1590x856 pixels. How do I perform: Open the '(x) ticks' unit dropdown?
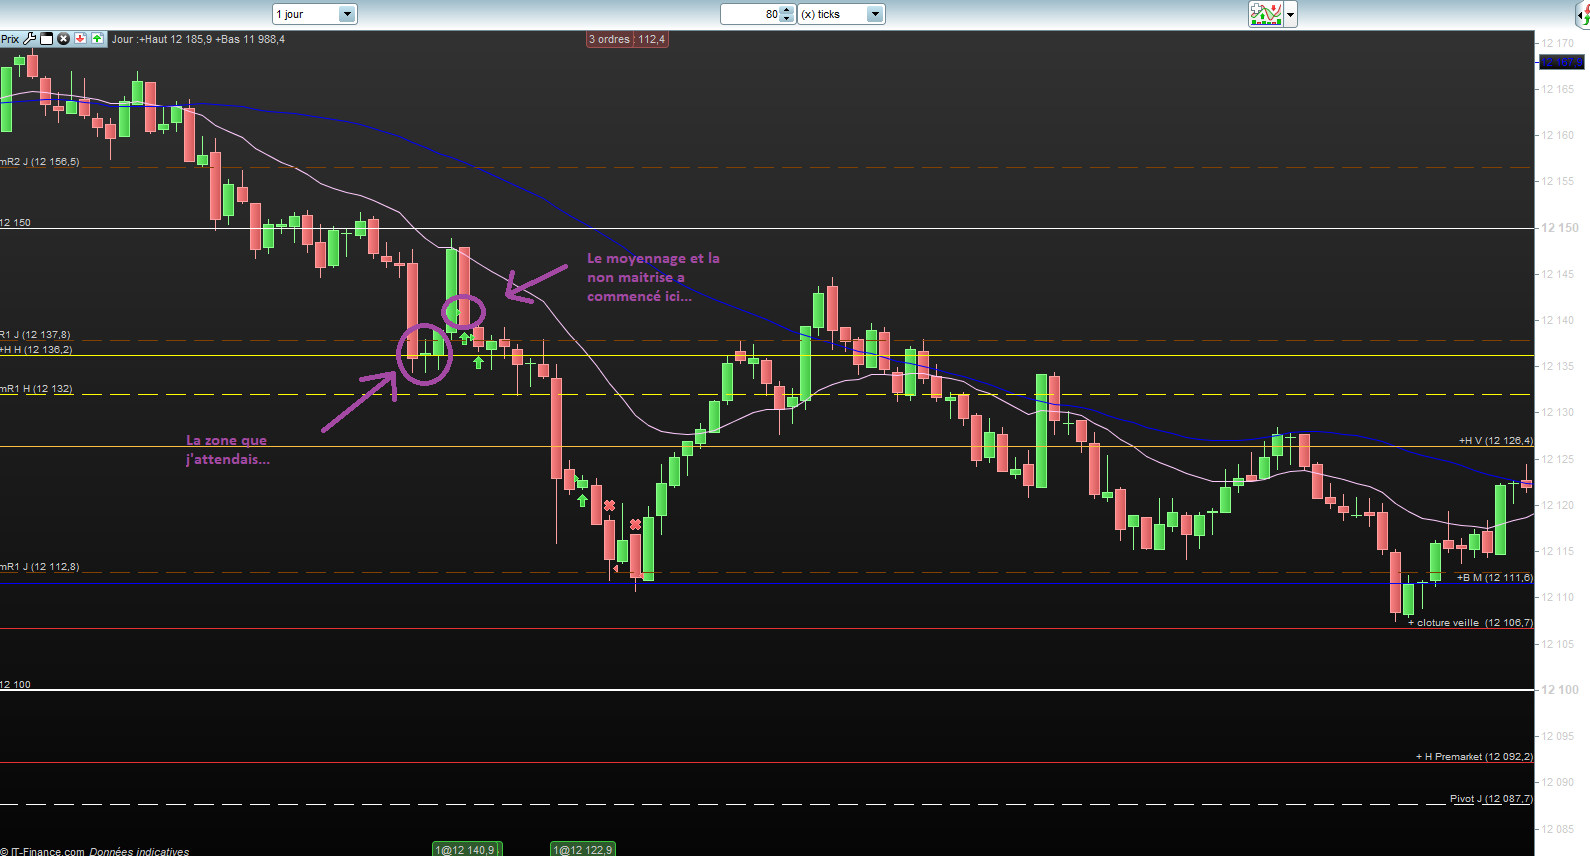pyautogui.click(x=841, y=14)
